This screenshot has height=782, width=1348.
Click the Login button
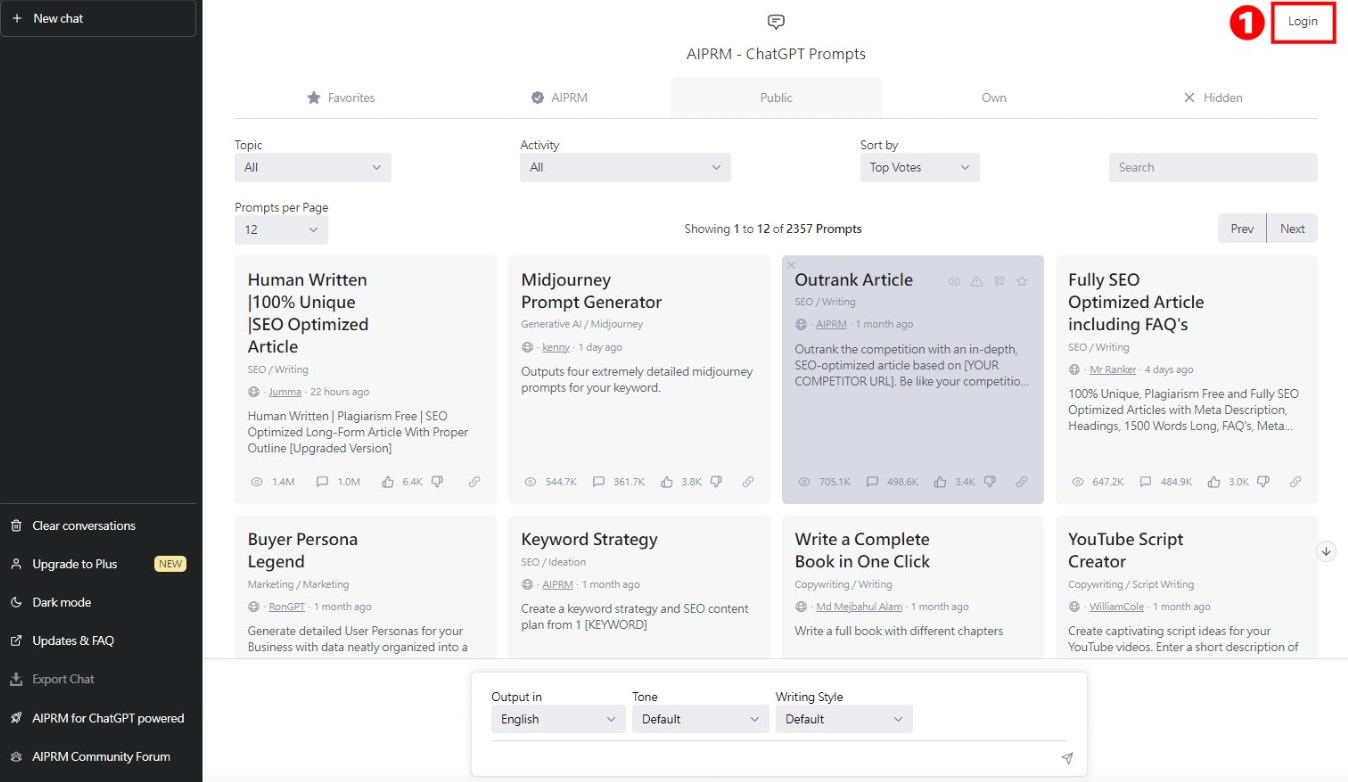click(x=1302, y=22)
